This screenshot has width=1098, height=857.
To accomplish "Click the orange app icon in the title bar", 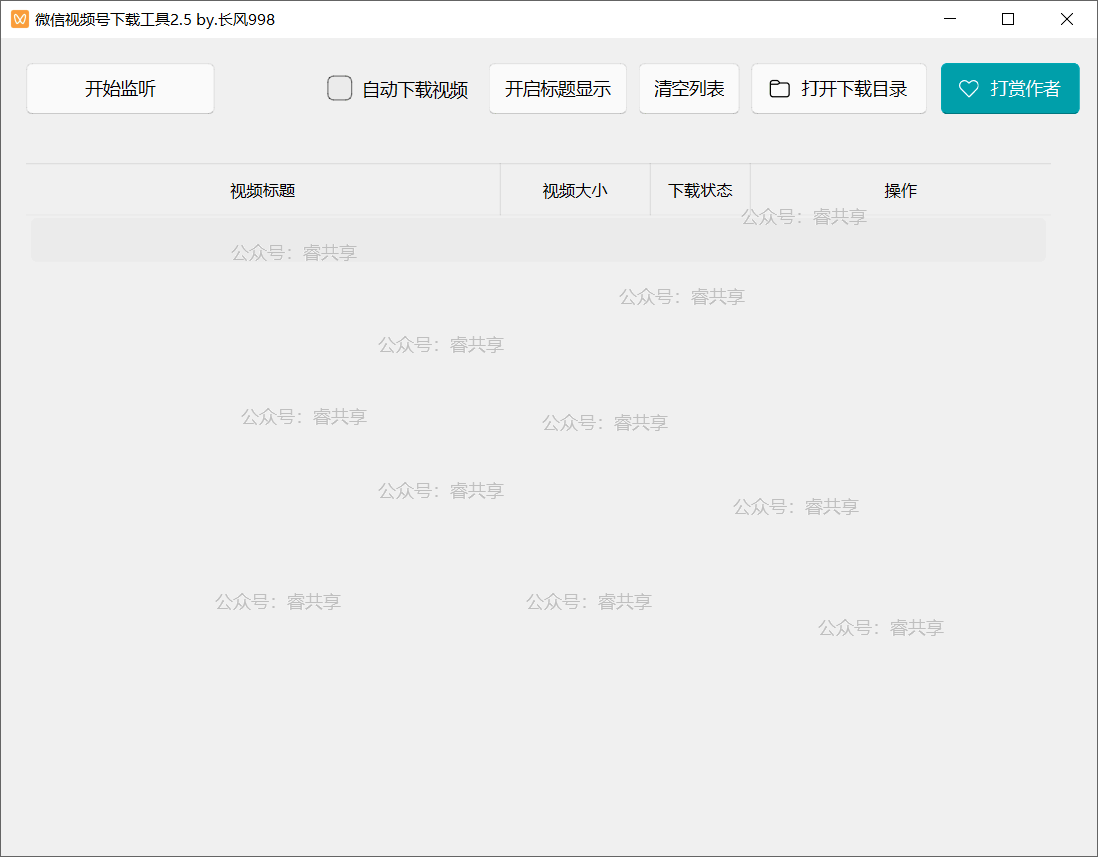I will click(19, 19).
